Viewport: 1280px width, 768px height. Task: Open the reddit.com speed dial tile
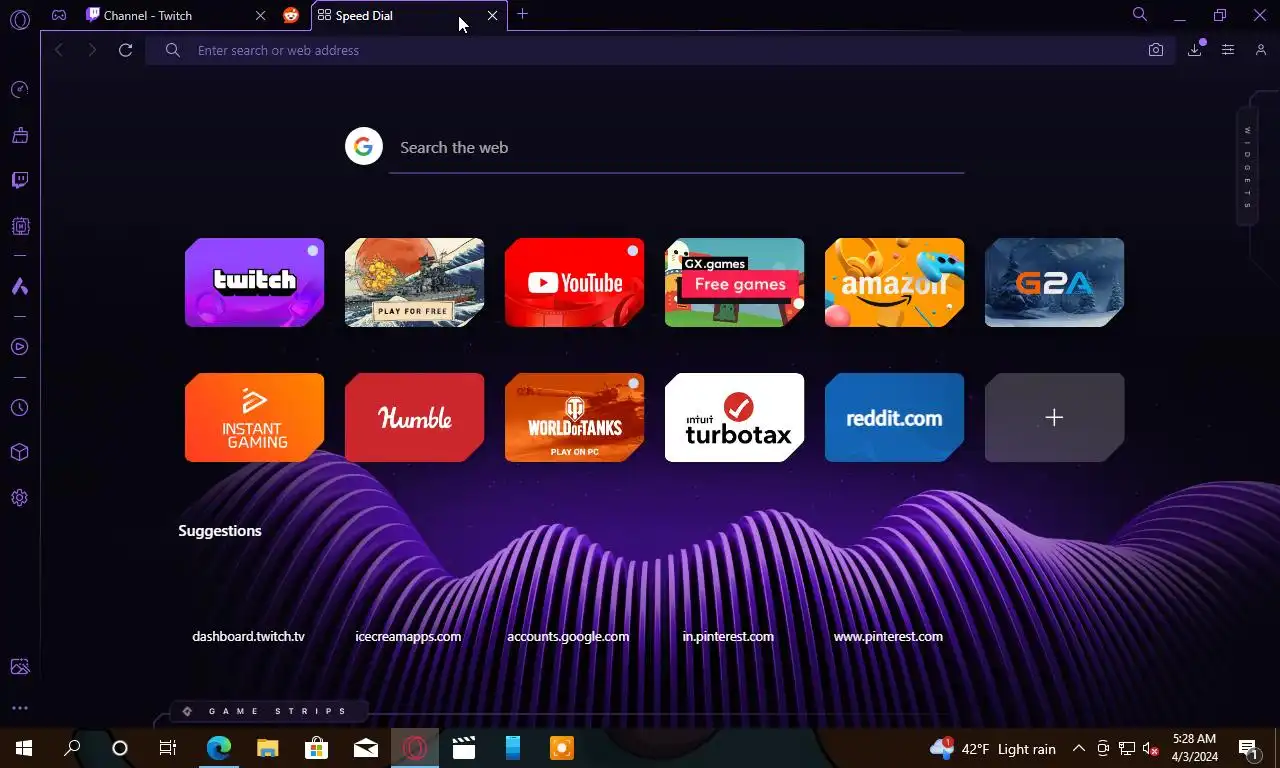coord(895,417)
